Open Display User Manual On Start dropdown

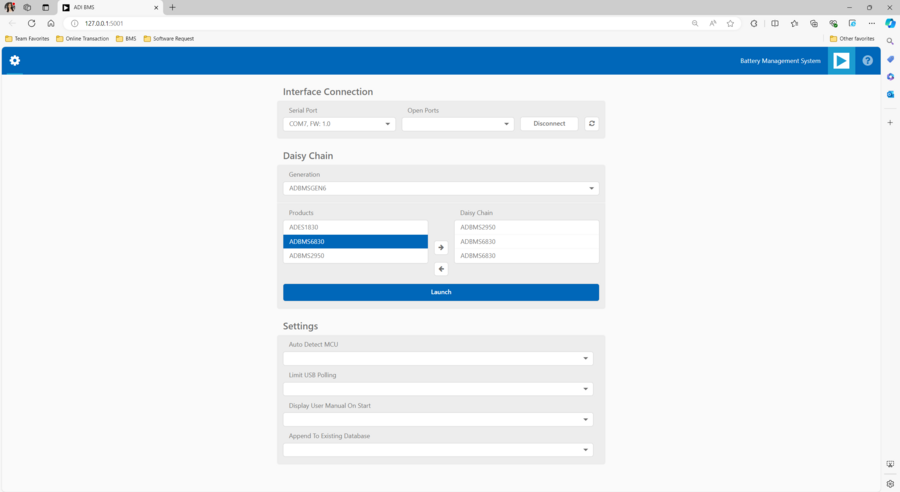438,420
